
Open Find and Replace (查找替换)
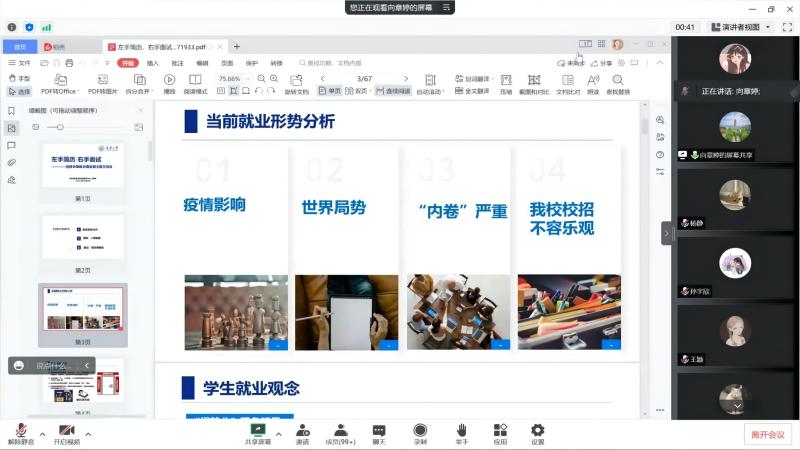(618, 84)
